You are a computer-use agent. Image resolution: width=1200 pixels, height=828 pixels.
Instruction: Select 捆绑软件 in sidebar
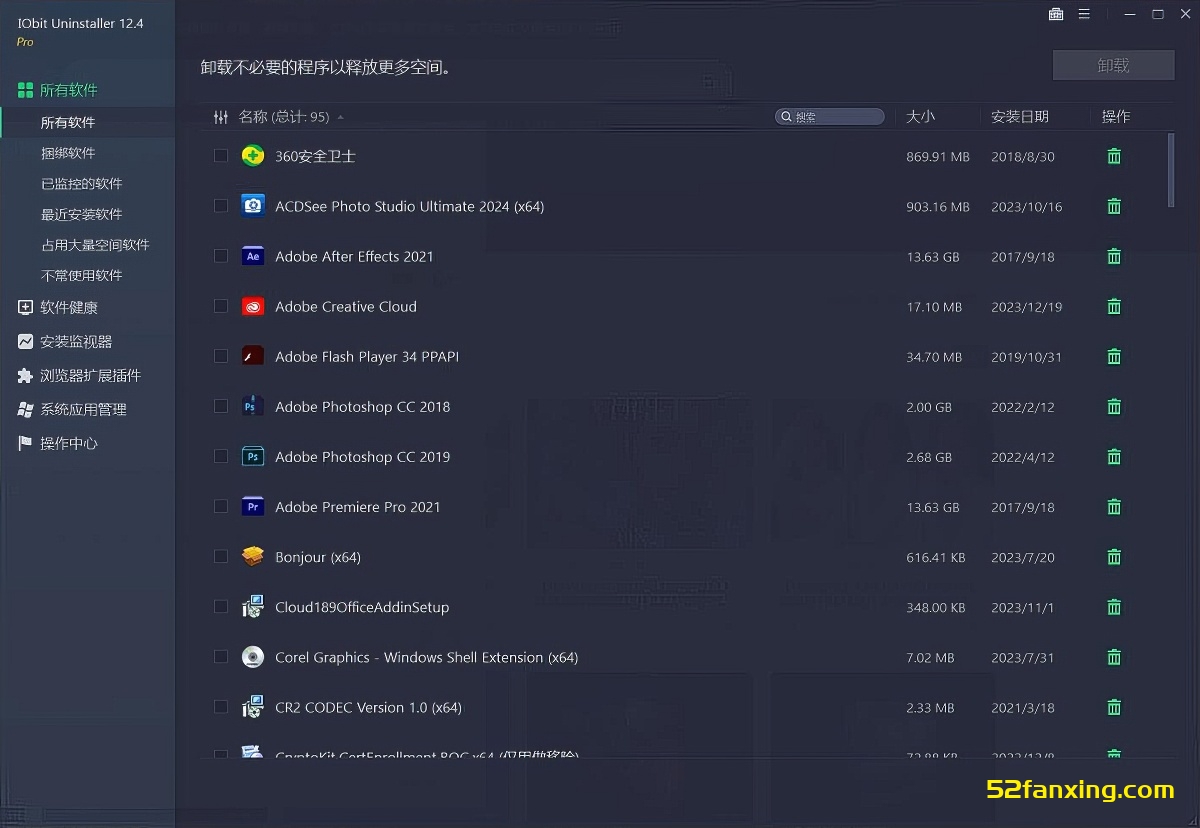(68, 153)
